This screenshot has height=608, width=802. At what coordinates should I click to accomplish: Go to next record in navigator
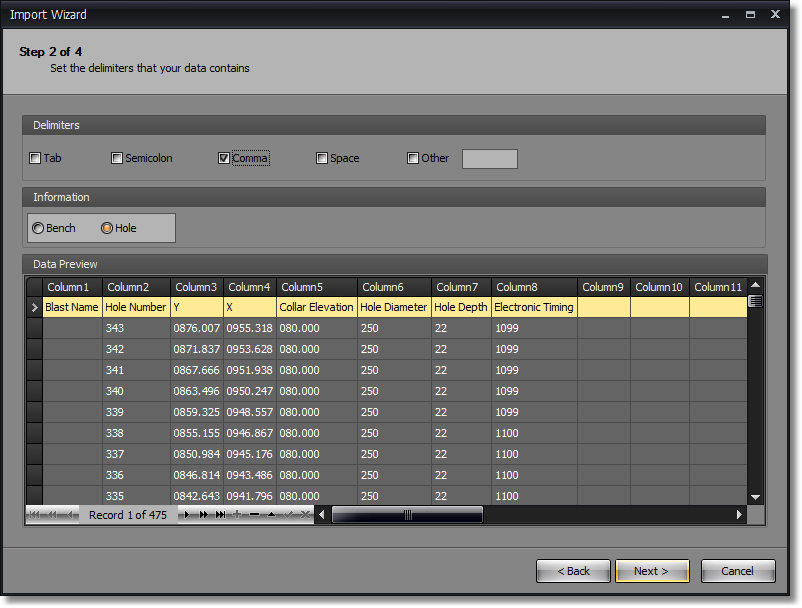187,515
